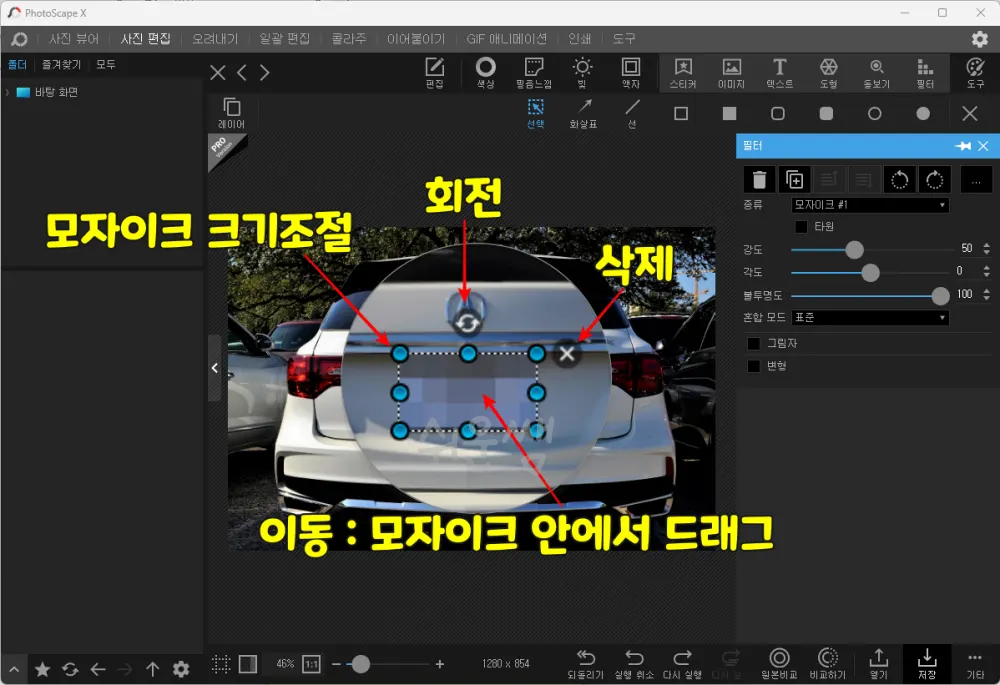Open the 혼합 모드 blend mode dropdown
1000x685 pixels.
click(x=869, y=317)
